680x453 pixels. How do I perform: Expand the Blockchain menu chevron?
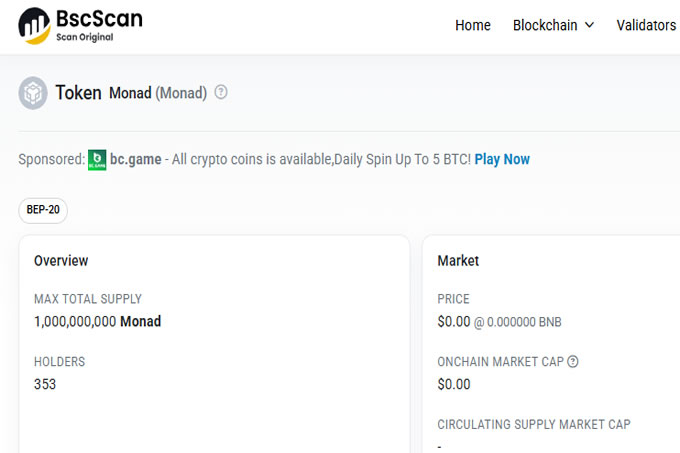point(589,25)
